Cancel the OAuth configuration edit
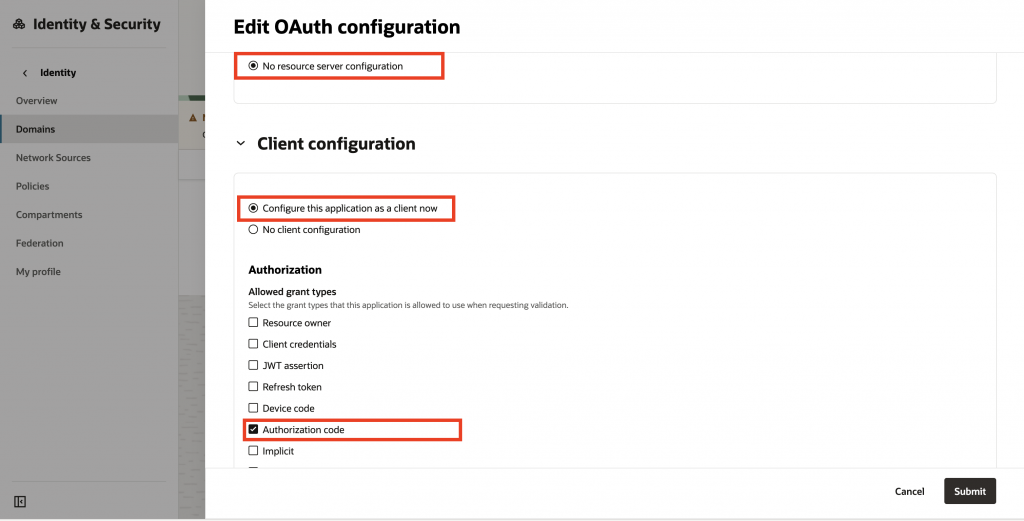 tap(909, 491)
